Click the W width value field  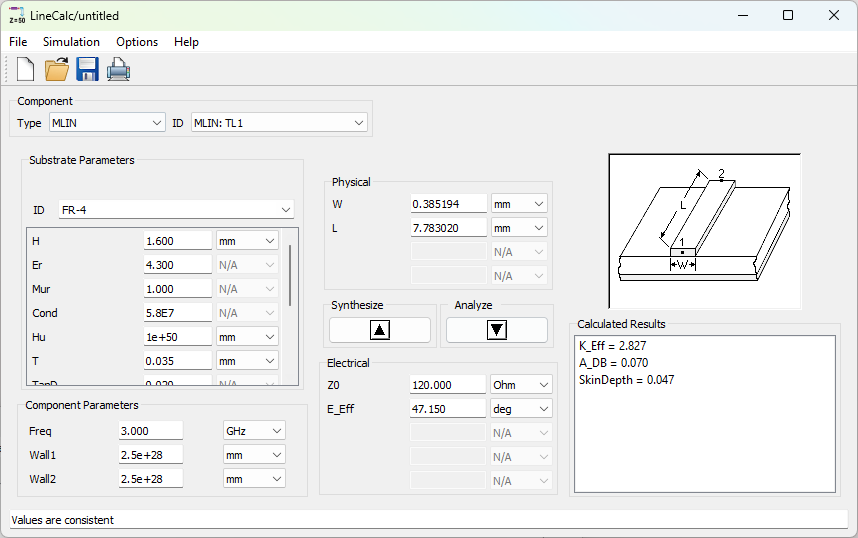(x=448, y=204)
